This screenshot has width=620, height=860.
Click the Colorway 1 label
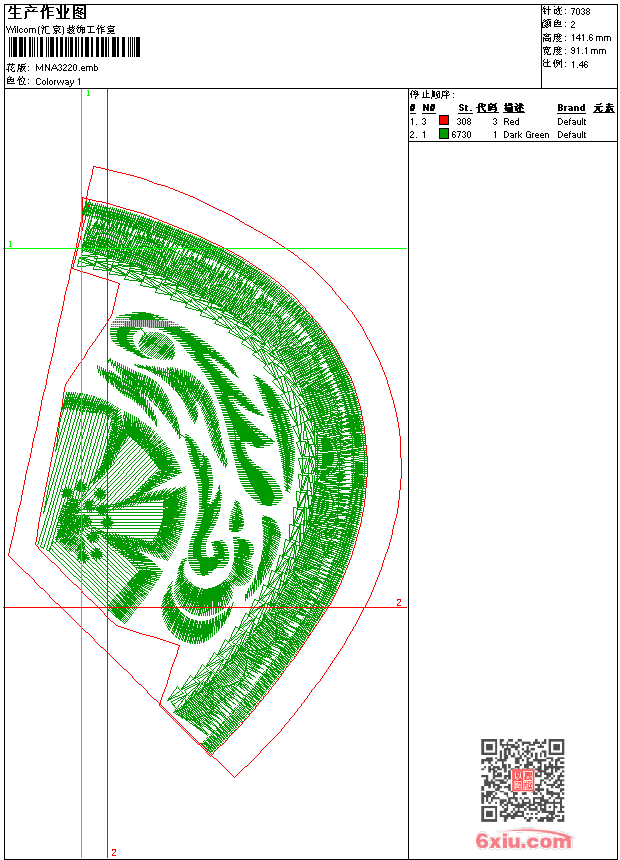click(x=59, y=82)
